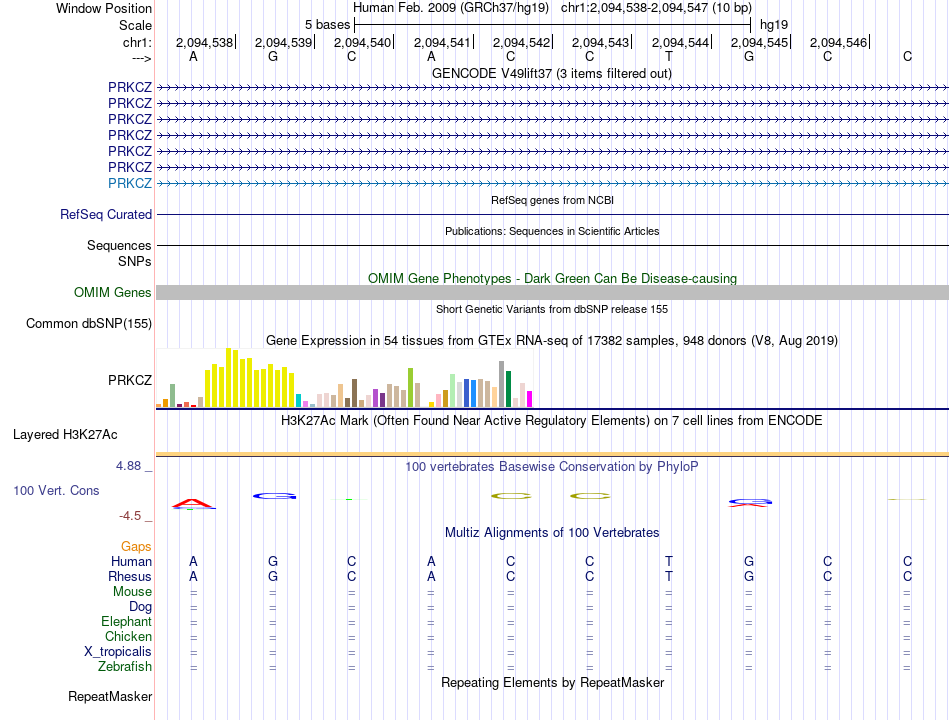Click the 100 Vert. Cons label

(x=56, y=491)
